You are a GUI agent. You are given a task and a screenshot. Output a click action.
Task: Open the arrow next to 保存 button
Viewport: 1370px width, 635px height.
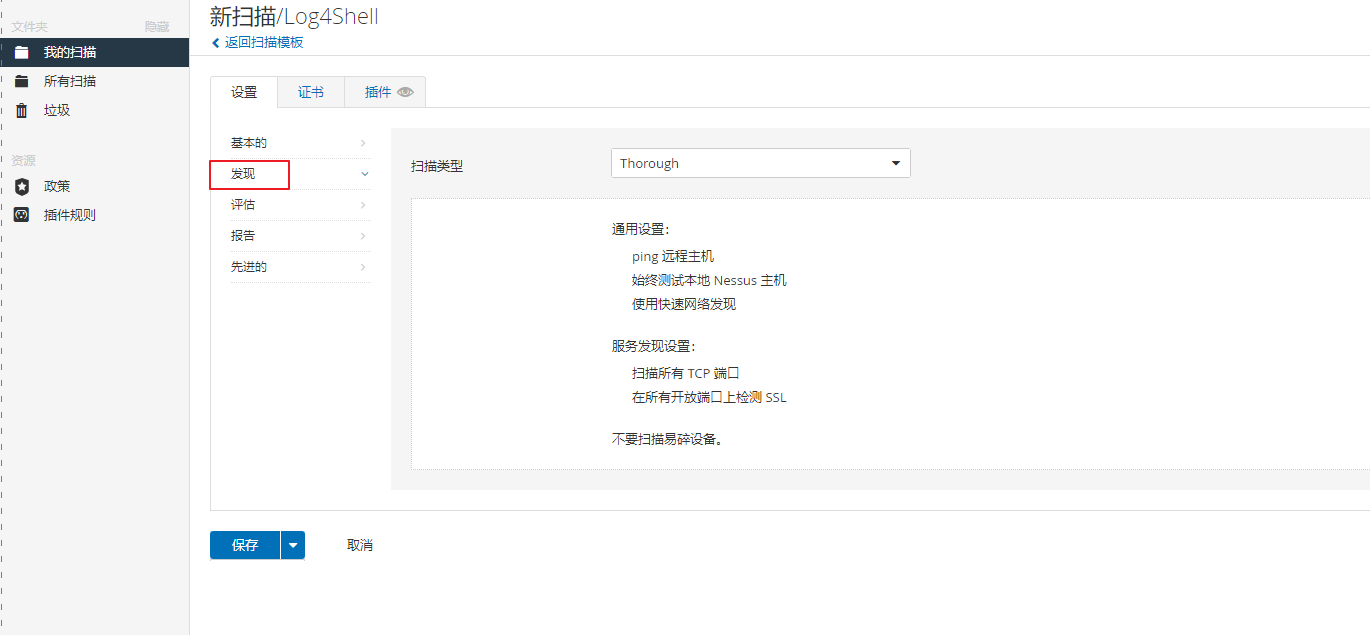(293, 545)
